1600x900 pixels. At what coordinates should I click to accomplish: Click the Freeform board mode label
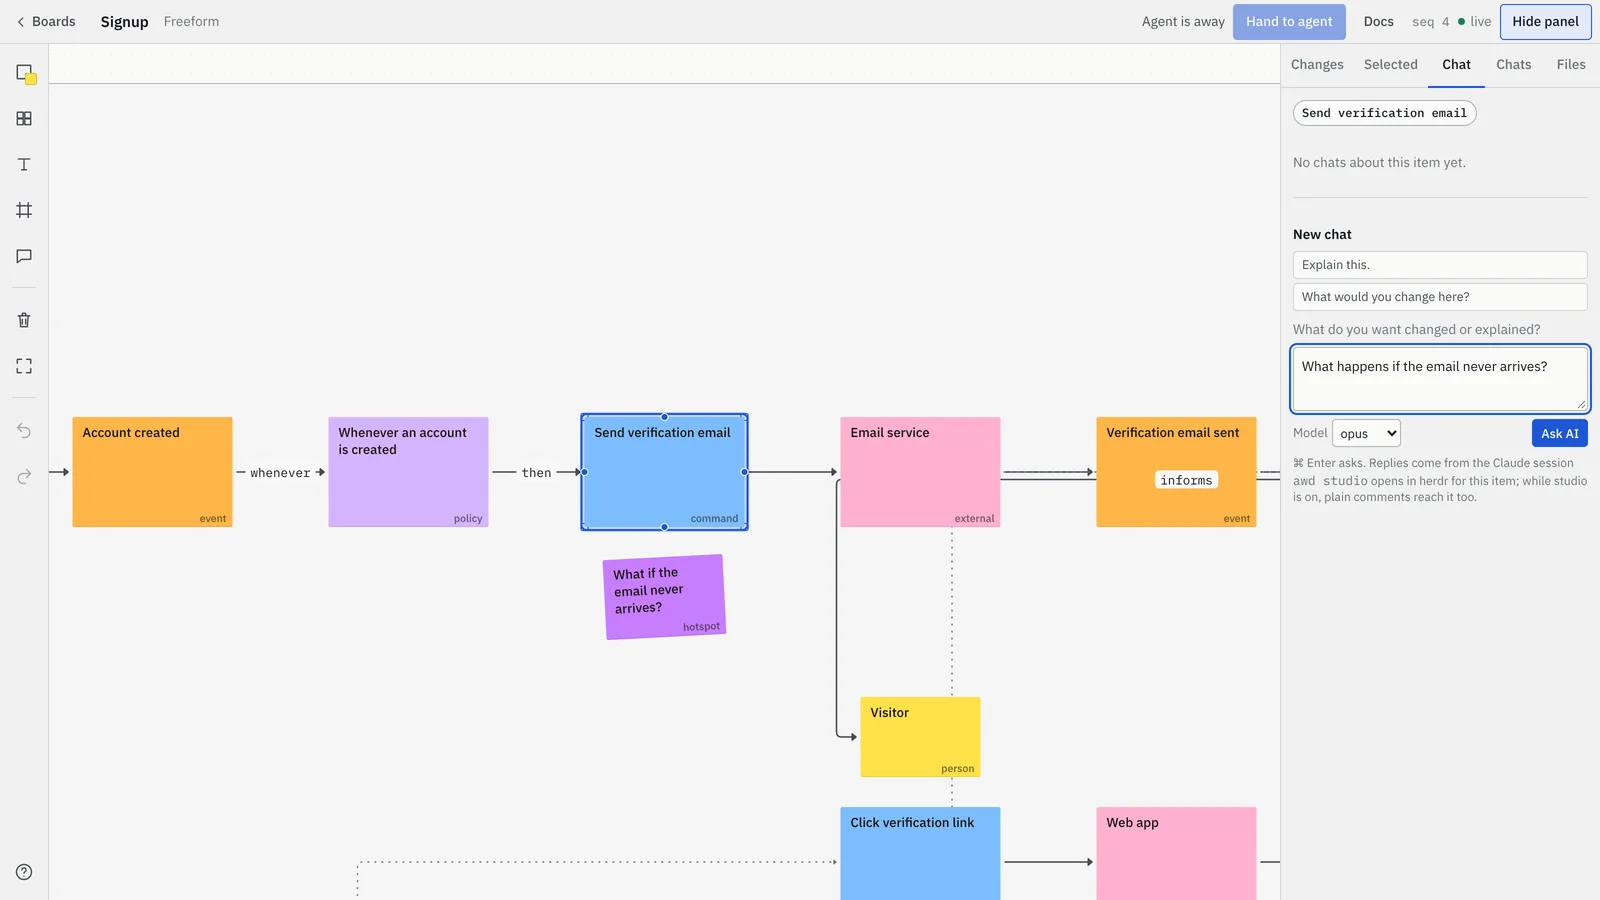click(191, 21)
